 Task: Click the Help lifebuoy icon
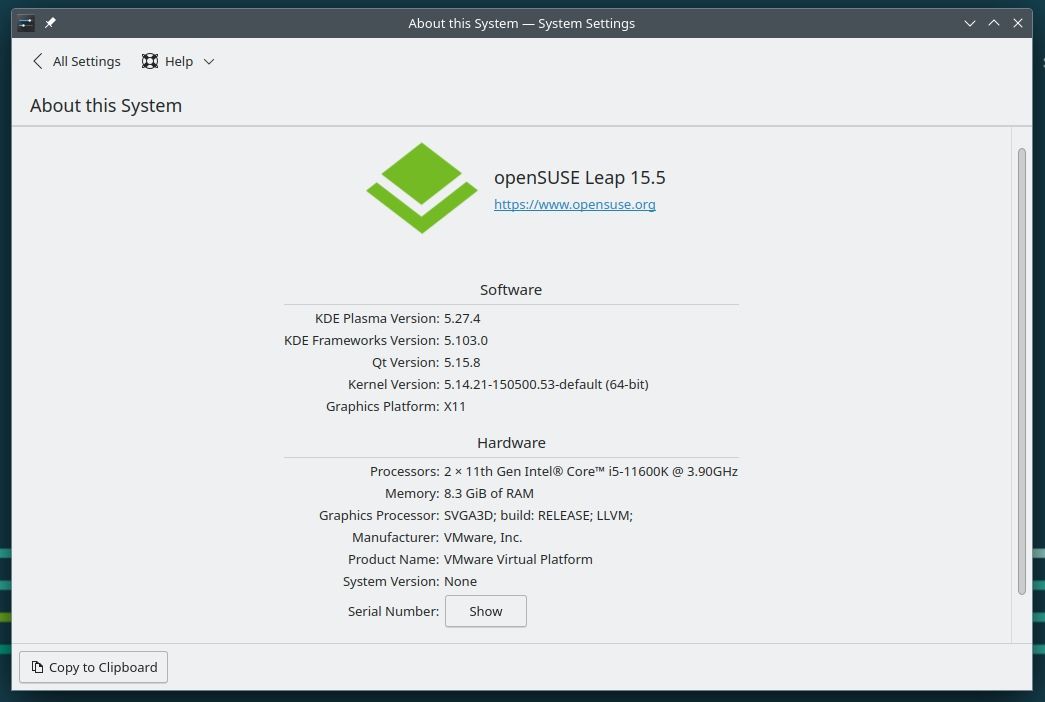coord(150,61)
